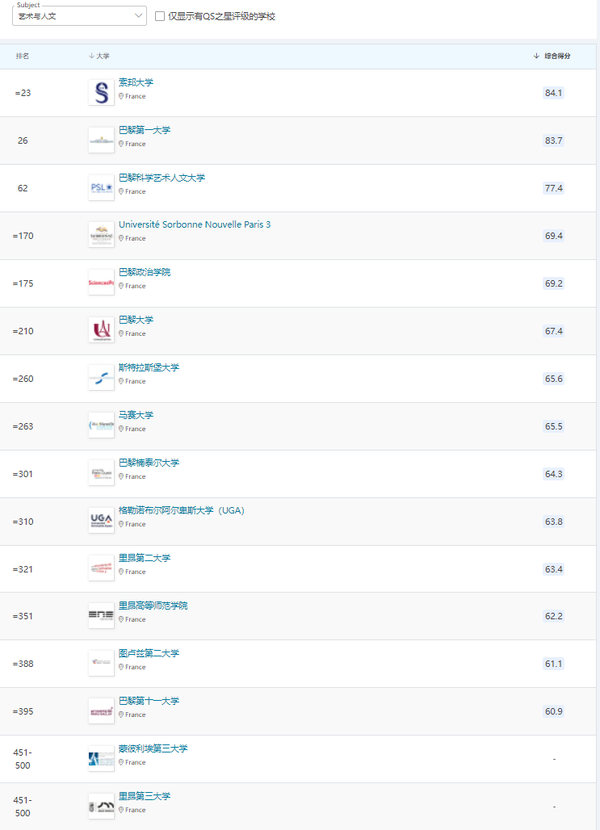Click the 斯特拉斯堡大学 logo icon
The height and width of the screenshot is (830, 600).
pos(101,378)
